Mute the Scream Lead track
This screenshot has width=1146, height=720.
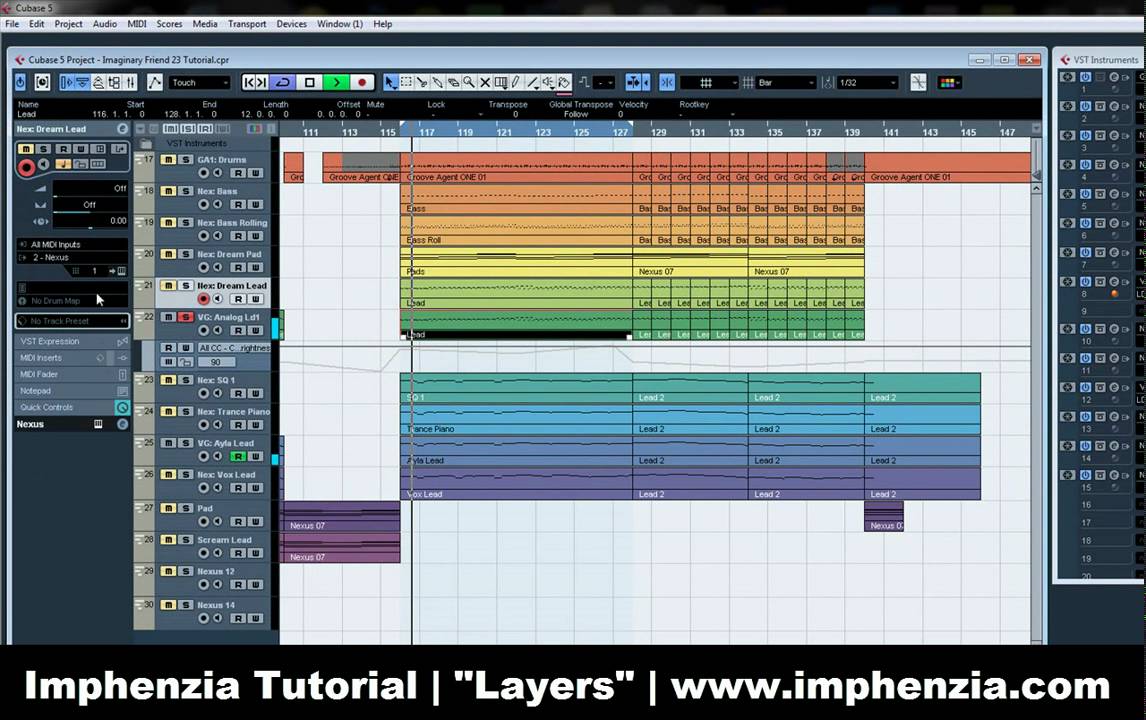click(x=169, y=539)
